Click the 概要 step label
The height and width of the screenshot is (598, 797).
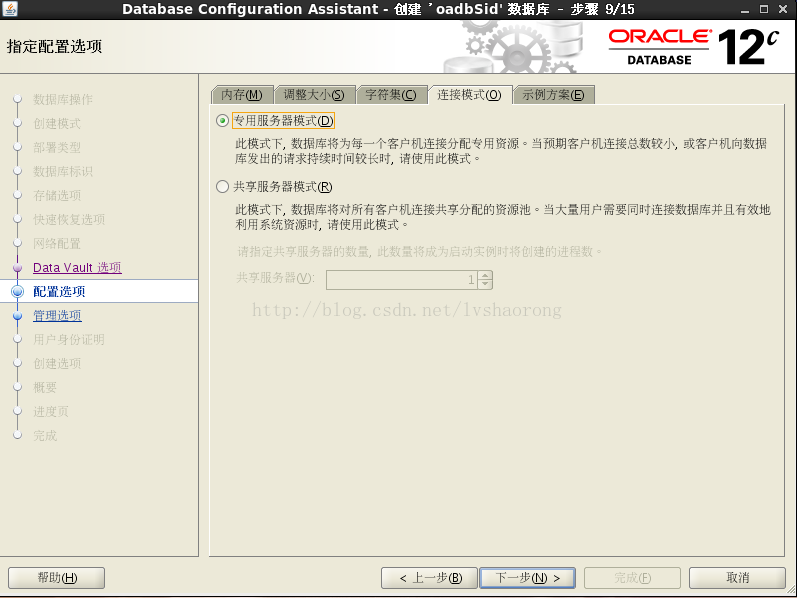coord(45,387)
